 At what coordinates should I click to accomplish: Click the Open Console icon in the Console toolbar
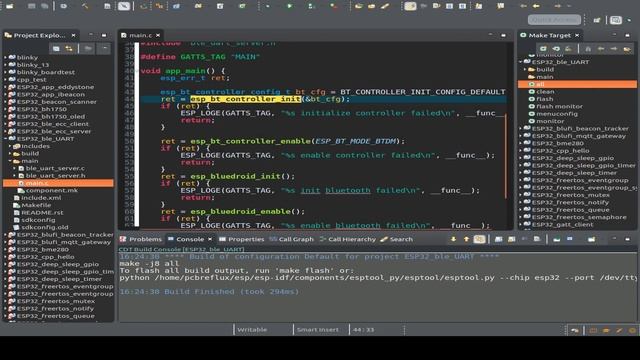coord(591,239)
